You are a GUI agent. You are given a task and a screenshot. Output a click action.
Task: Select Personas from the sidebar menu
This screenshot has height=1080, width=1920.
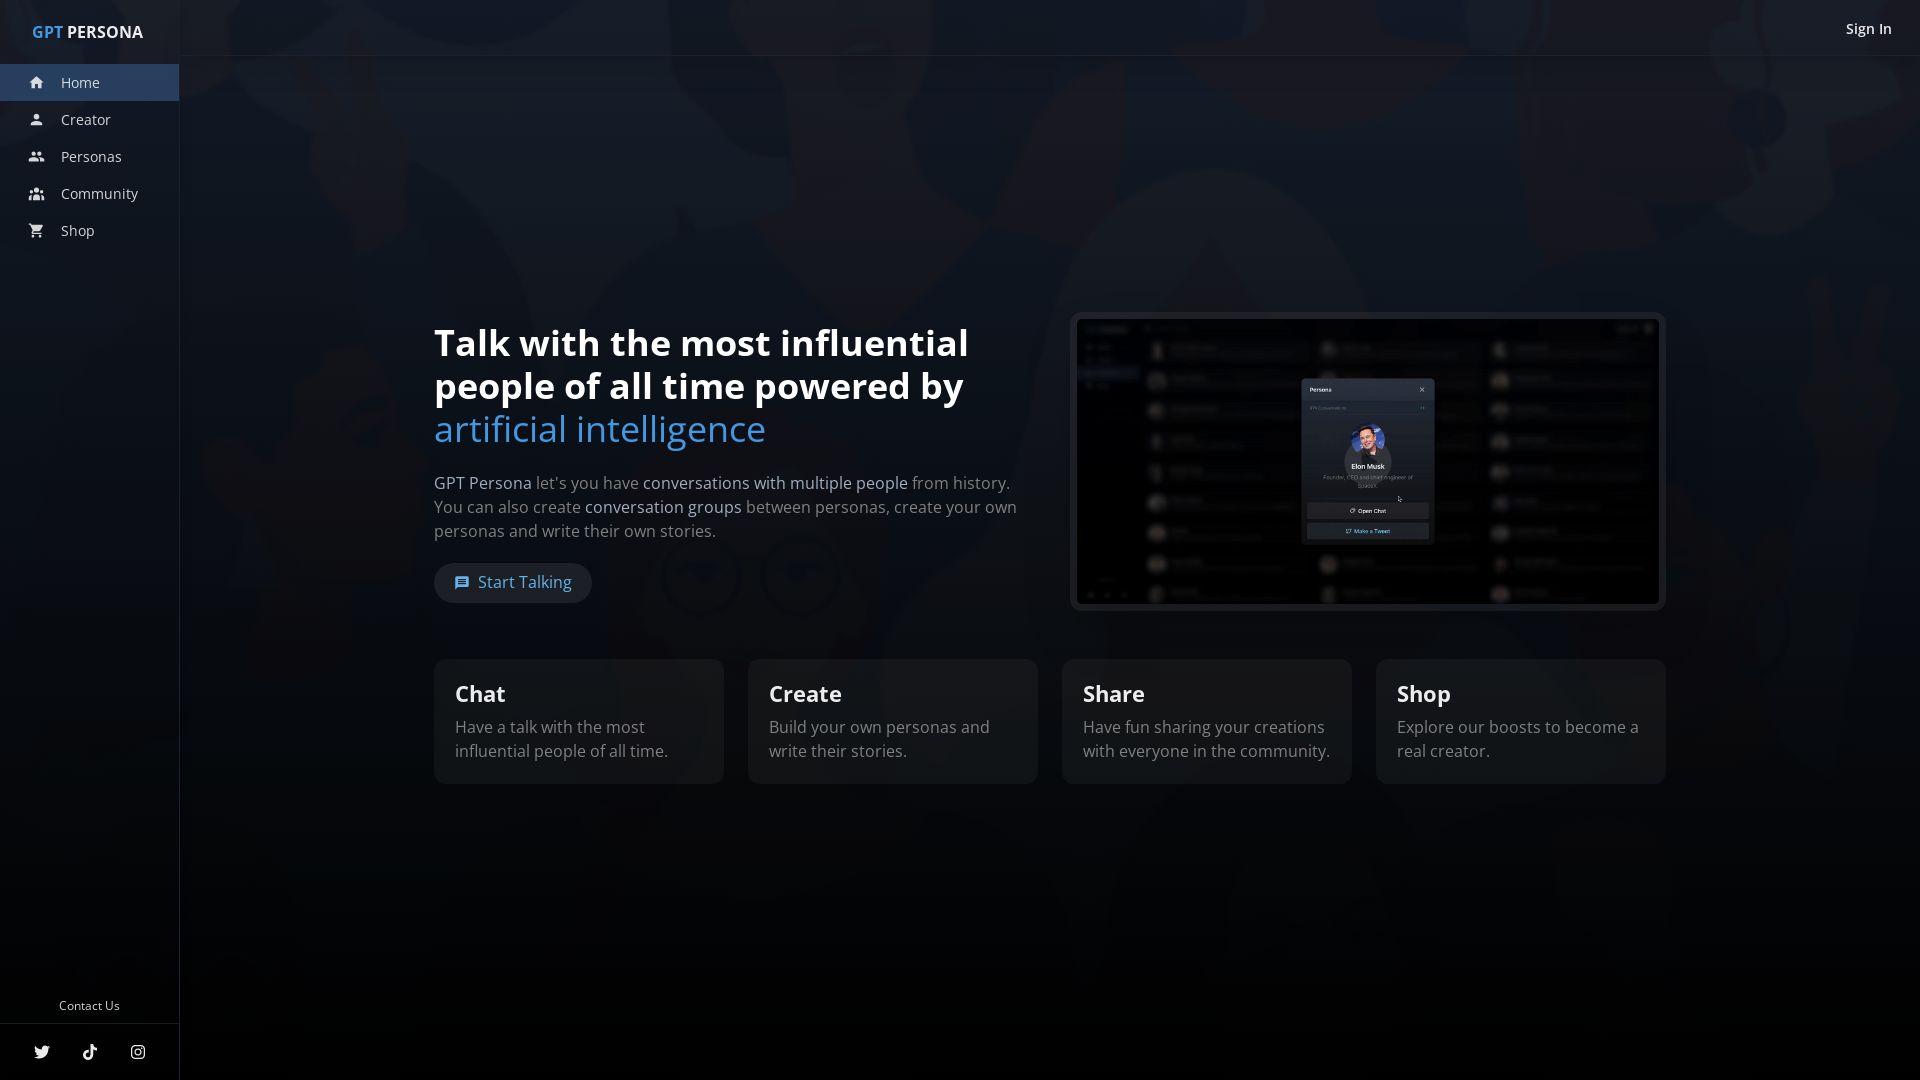[91, 156]
